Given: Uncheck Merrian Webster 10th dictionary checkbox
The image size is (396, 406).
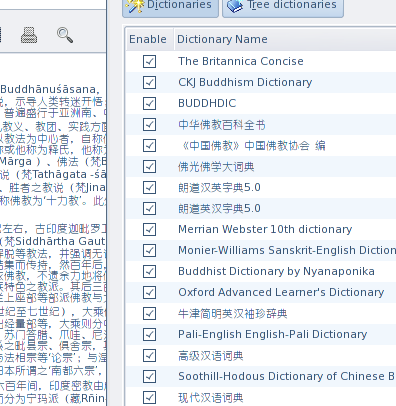Looking at the screenshot, I should click(x=149, y=229).
